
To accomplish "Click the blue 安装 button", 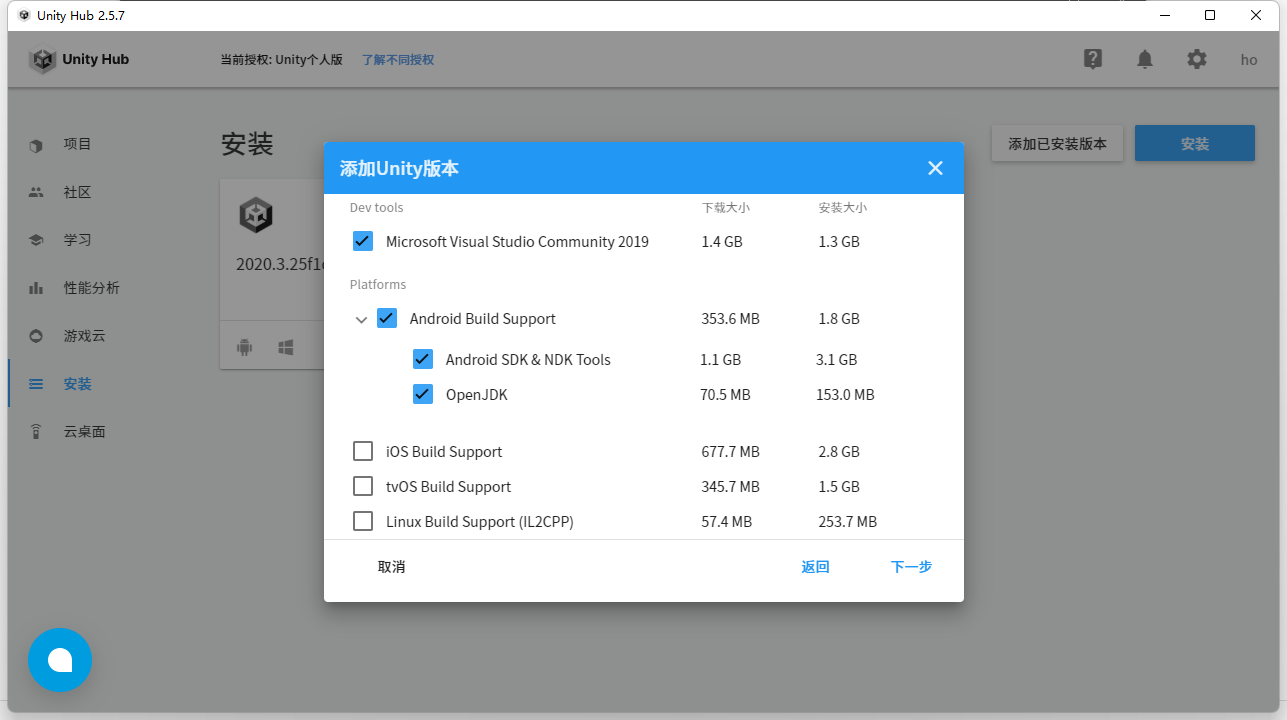I will click(x=1195, y=143).
